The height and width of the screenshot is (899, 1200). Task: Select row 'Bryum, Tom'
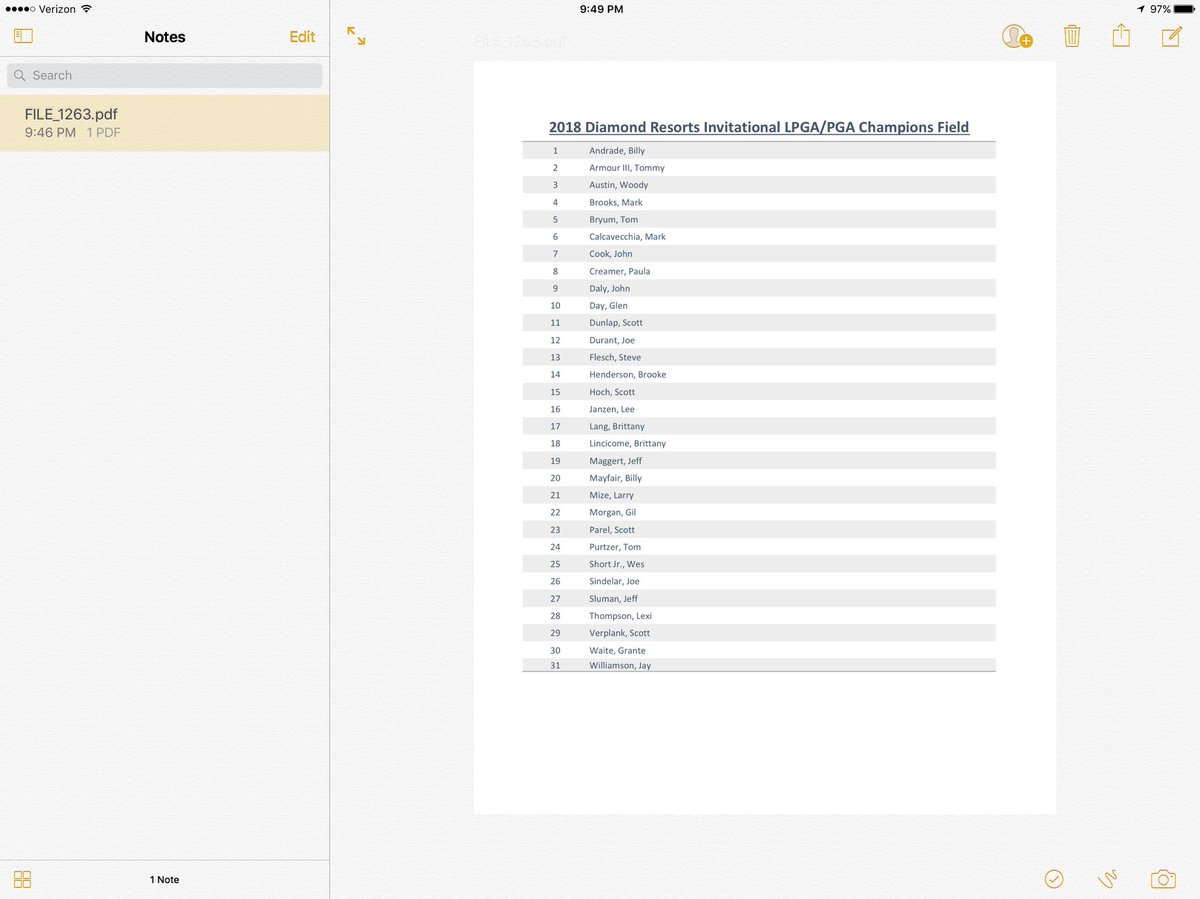click(x=759, y=219)
